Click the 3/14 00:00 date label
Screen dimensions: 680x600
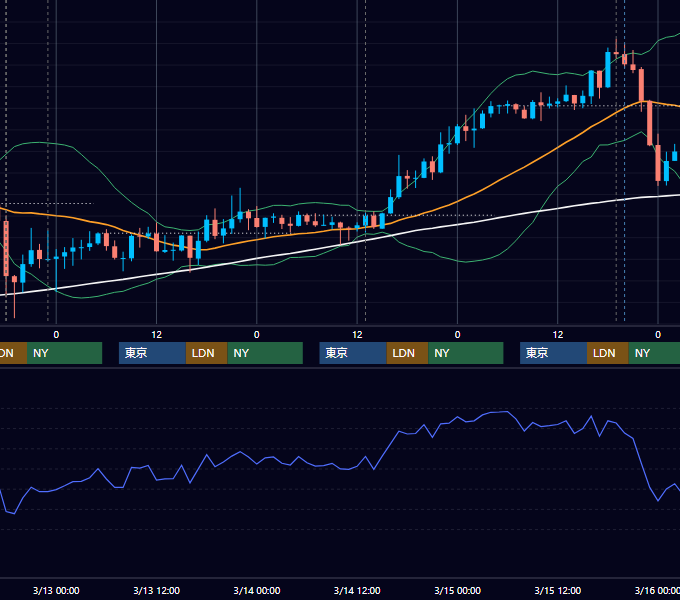[257, 590]
